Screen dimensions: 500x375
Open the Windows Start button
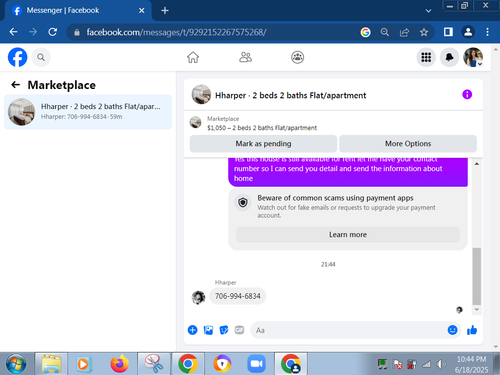[15, 364]
